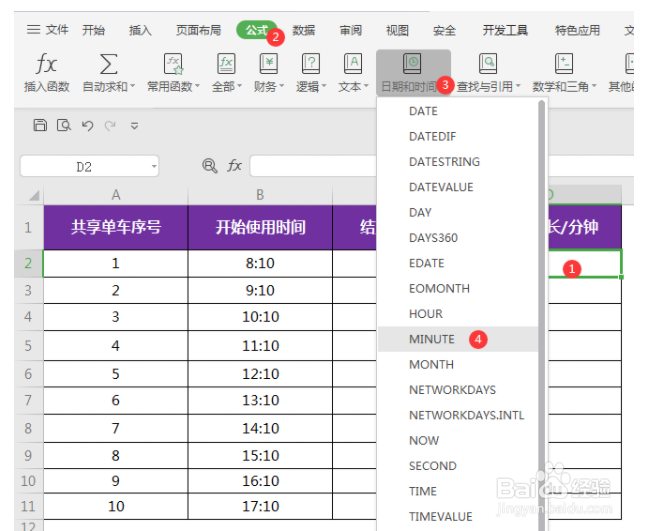Screen dimensions: 647x531
Task: Click the save icon in quick access toolbar
Action: point(40,125)
